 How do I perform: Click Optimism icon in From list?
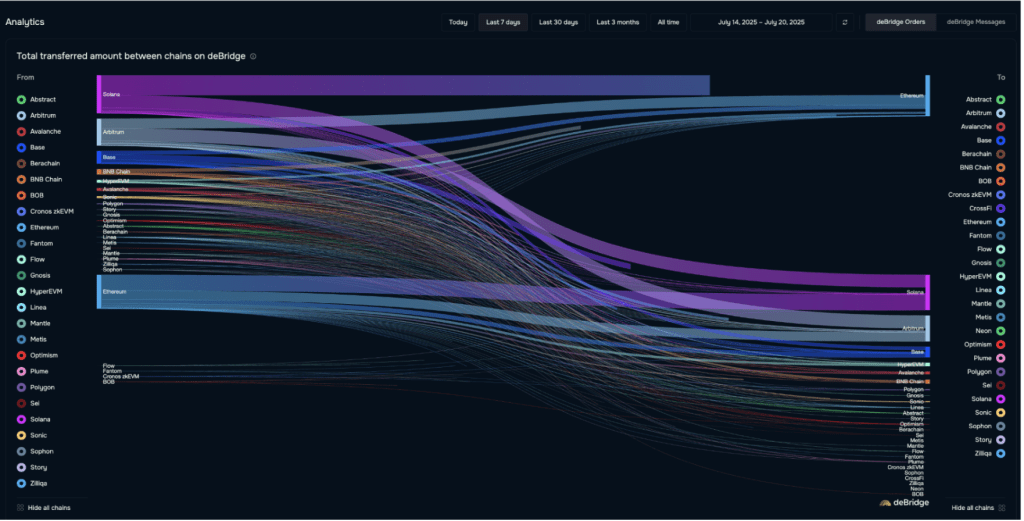(x=22, y=356)
